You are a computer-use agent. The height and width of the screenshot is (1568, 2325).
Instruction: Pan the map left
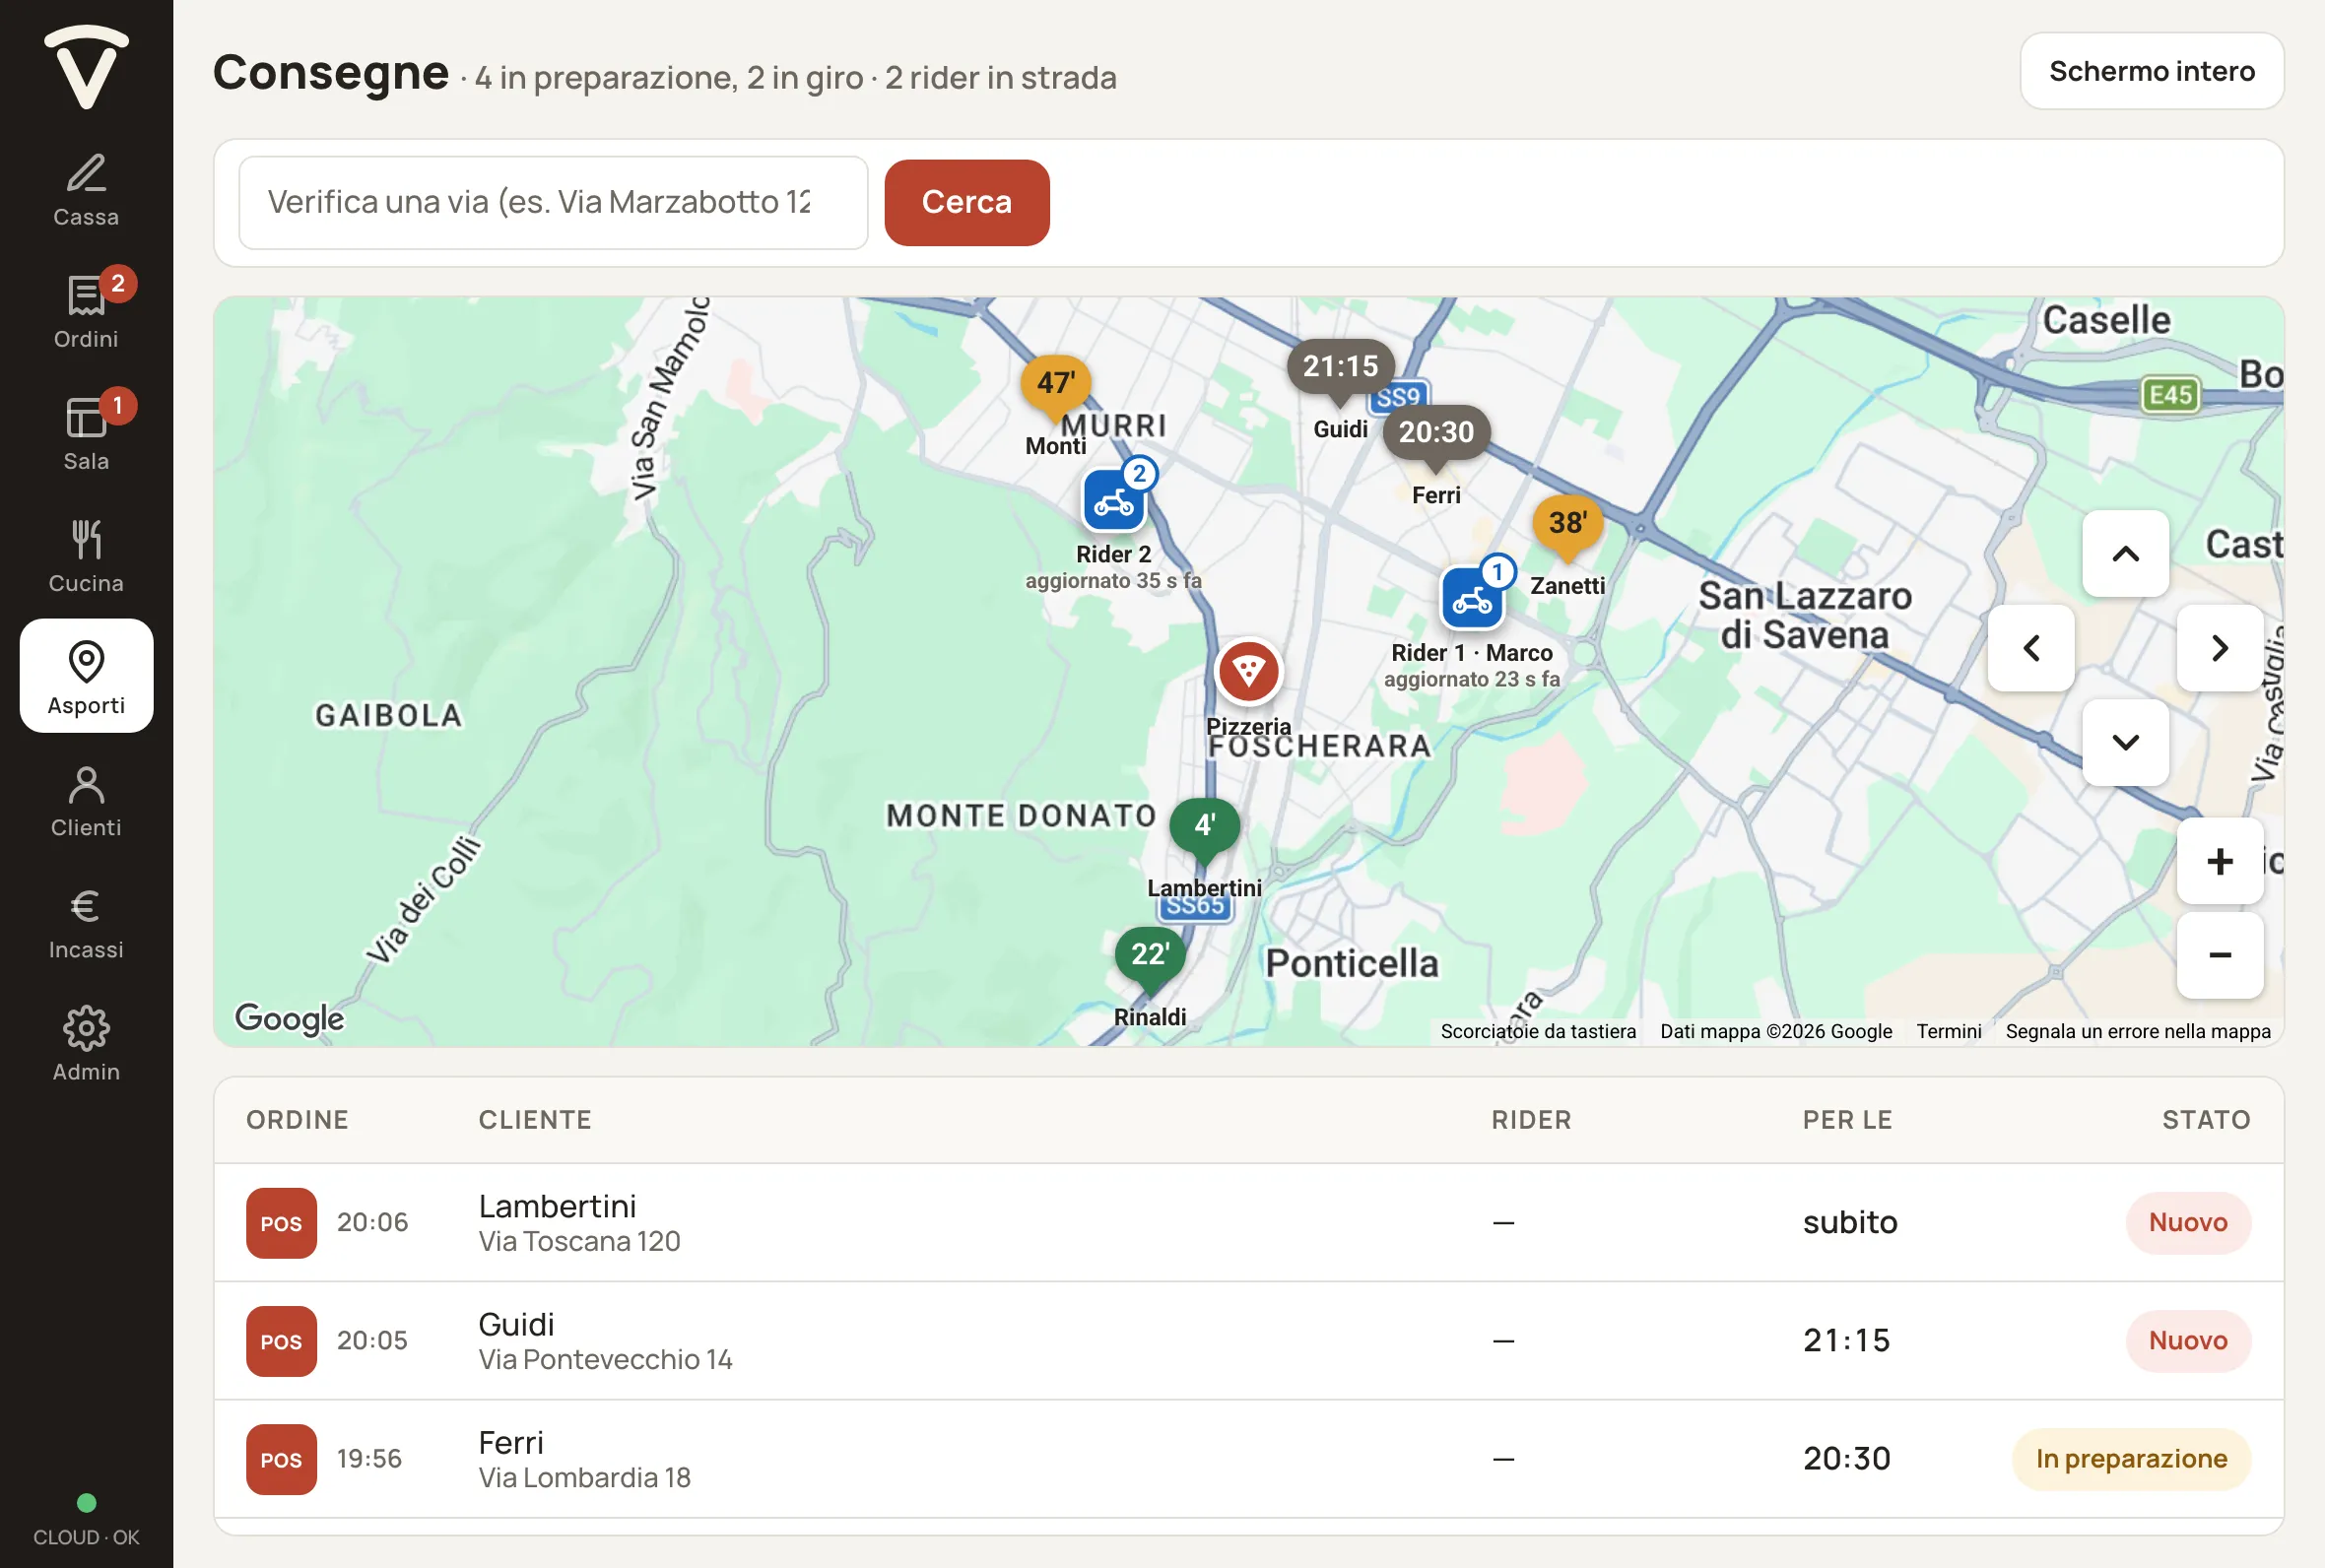click(x=2031, y=647)
